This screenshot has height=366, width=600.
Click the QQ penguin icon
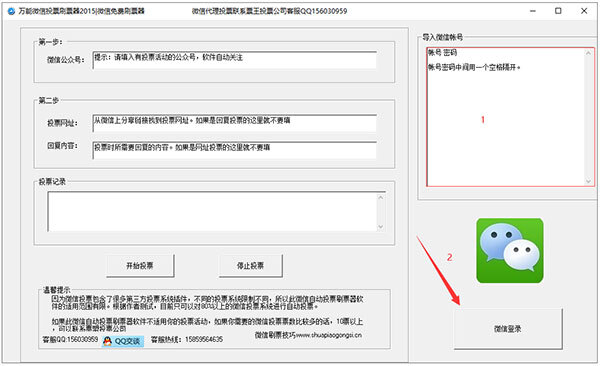pos(108,341)
